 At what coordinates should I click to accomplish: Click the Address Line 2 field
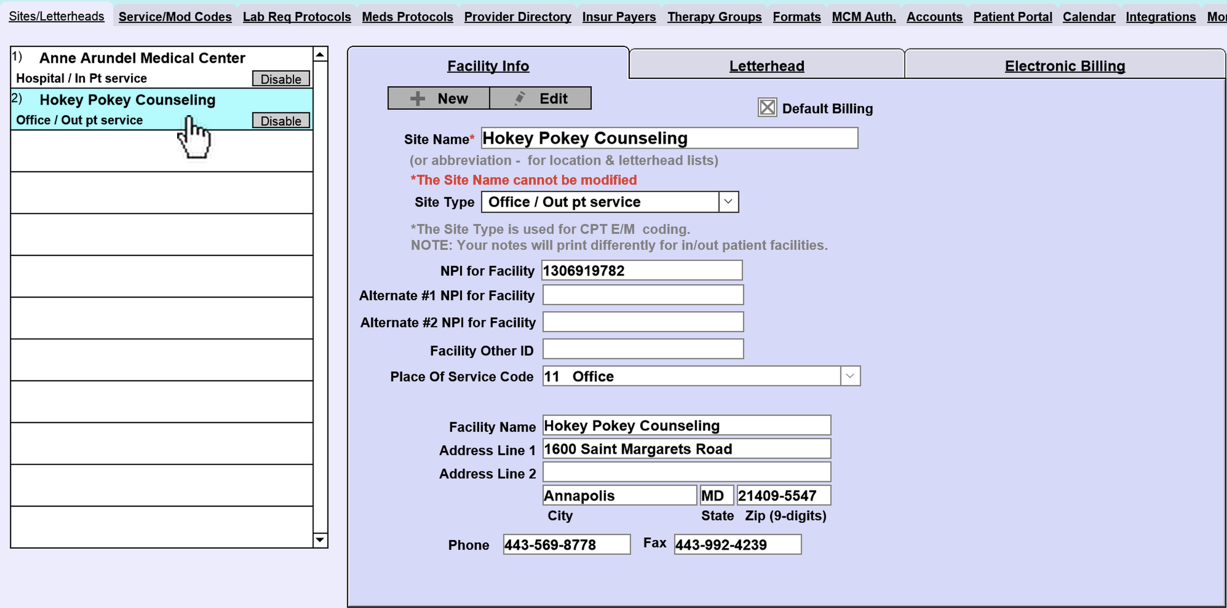686,472
